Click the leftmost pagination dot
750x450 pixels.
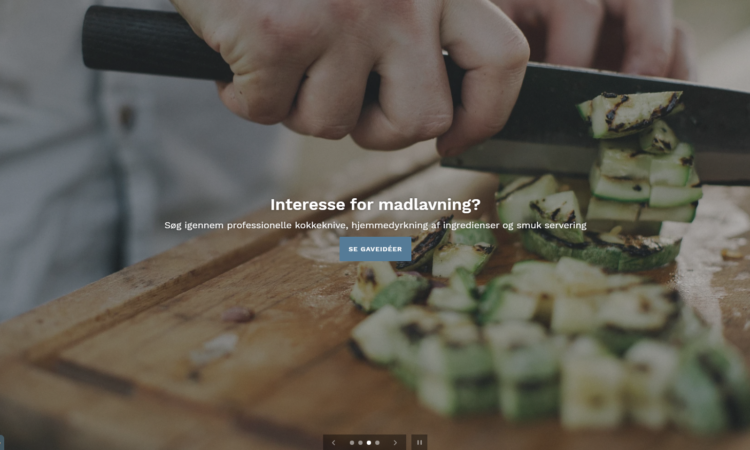coord(352,443)
